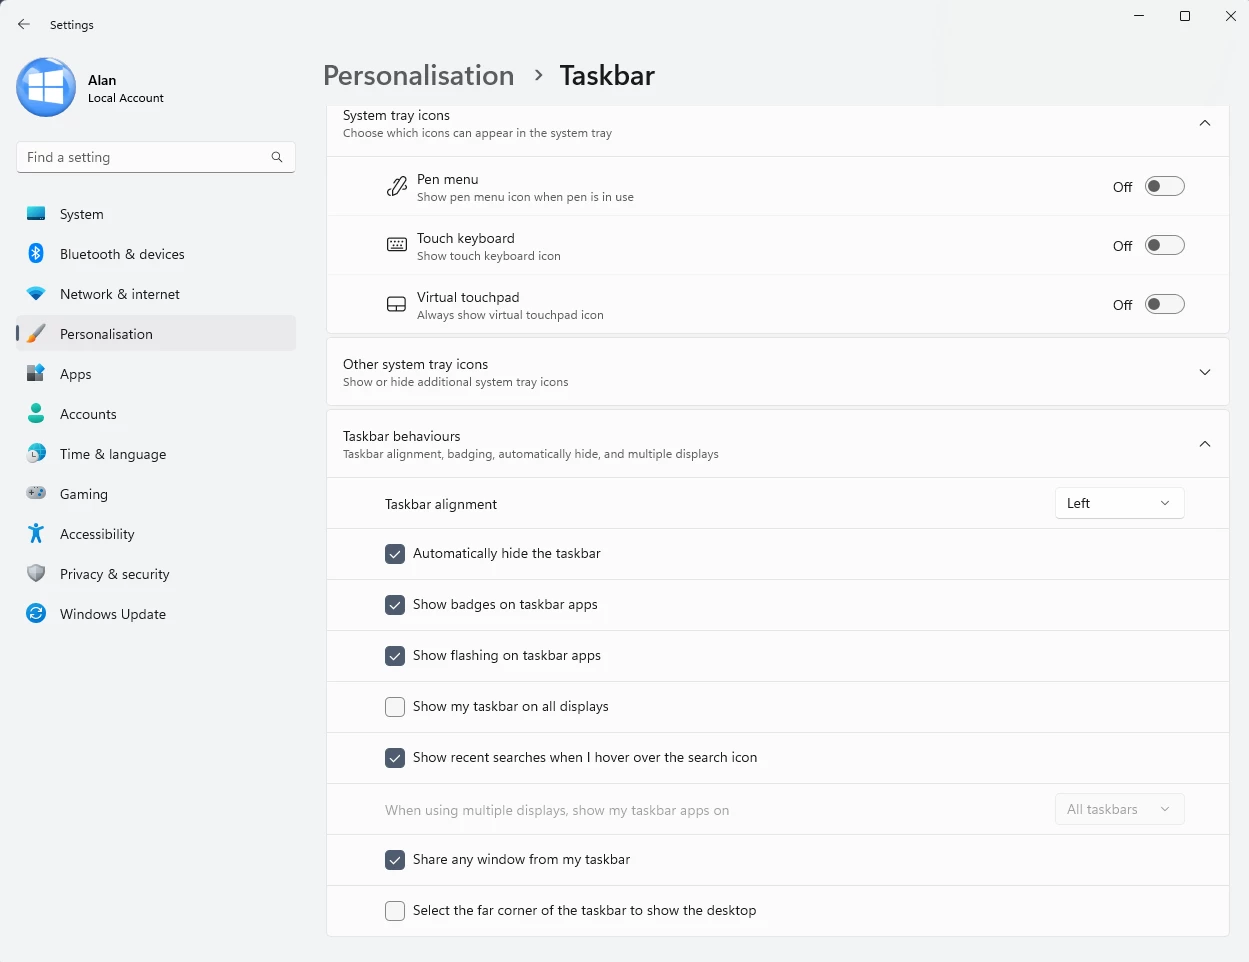The image size is (1249, 962).
Task: Open the All taskbars dropdown
Action: [1120, 809]
